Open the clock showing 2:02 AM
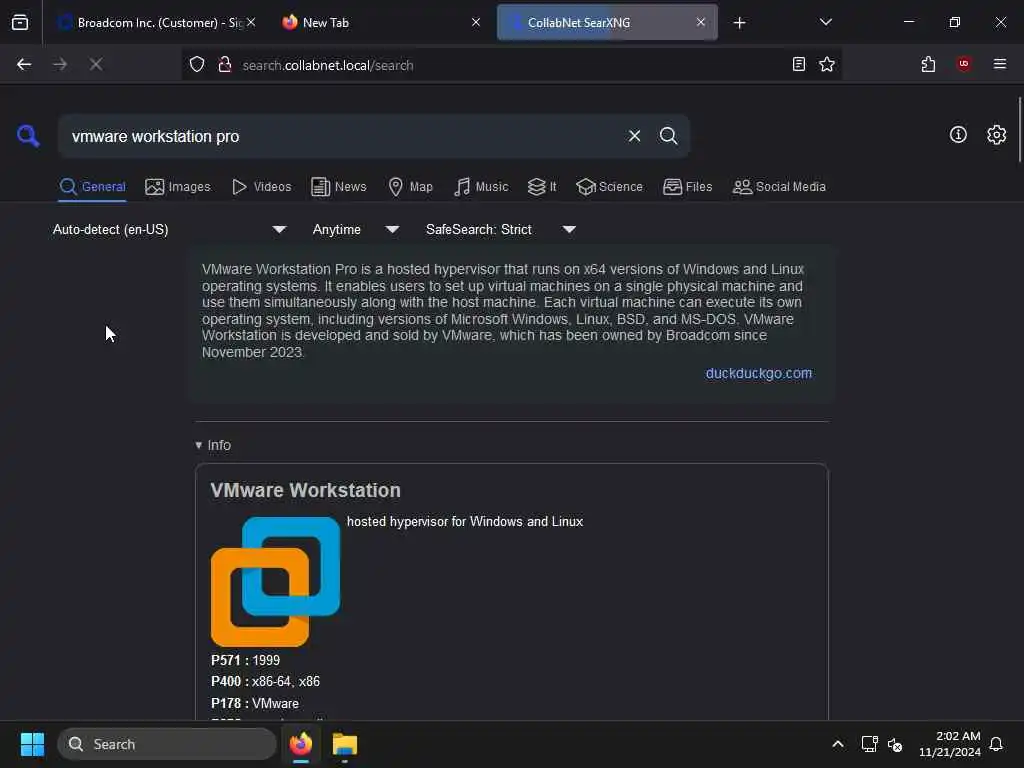Viewport: 1024px width, 768px height. (950, 744)
